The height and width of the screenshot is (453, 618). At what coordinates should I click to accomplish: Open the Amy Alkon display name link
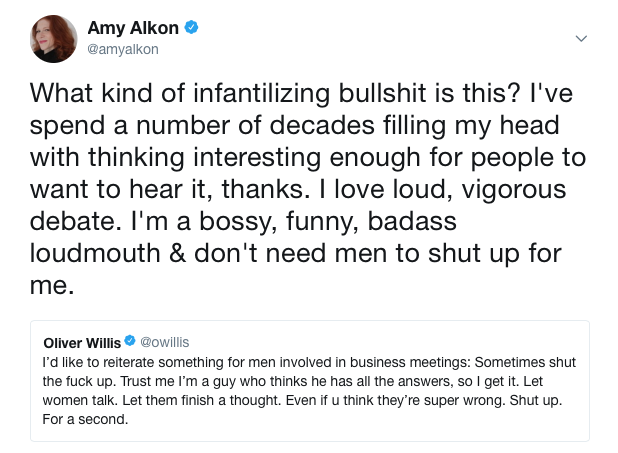pos(134,28)
